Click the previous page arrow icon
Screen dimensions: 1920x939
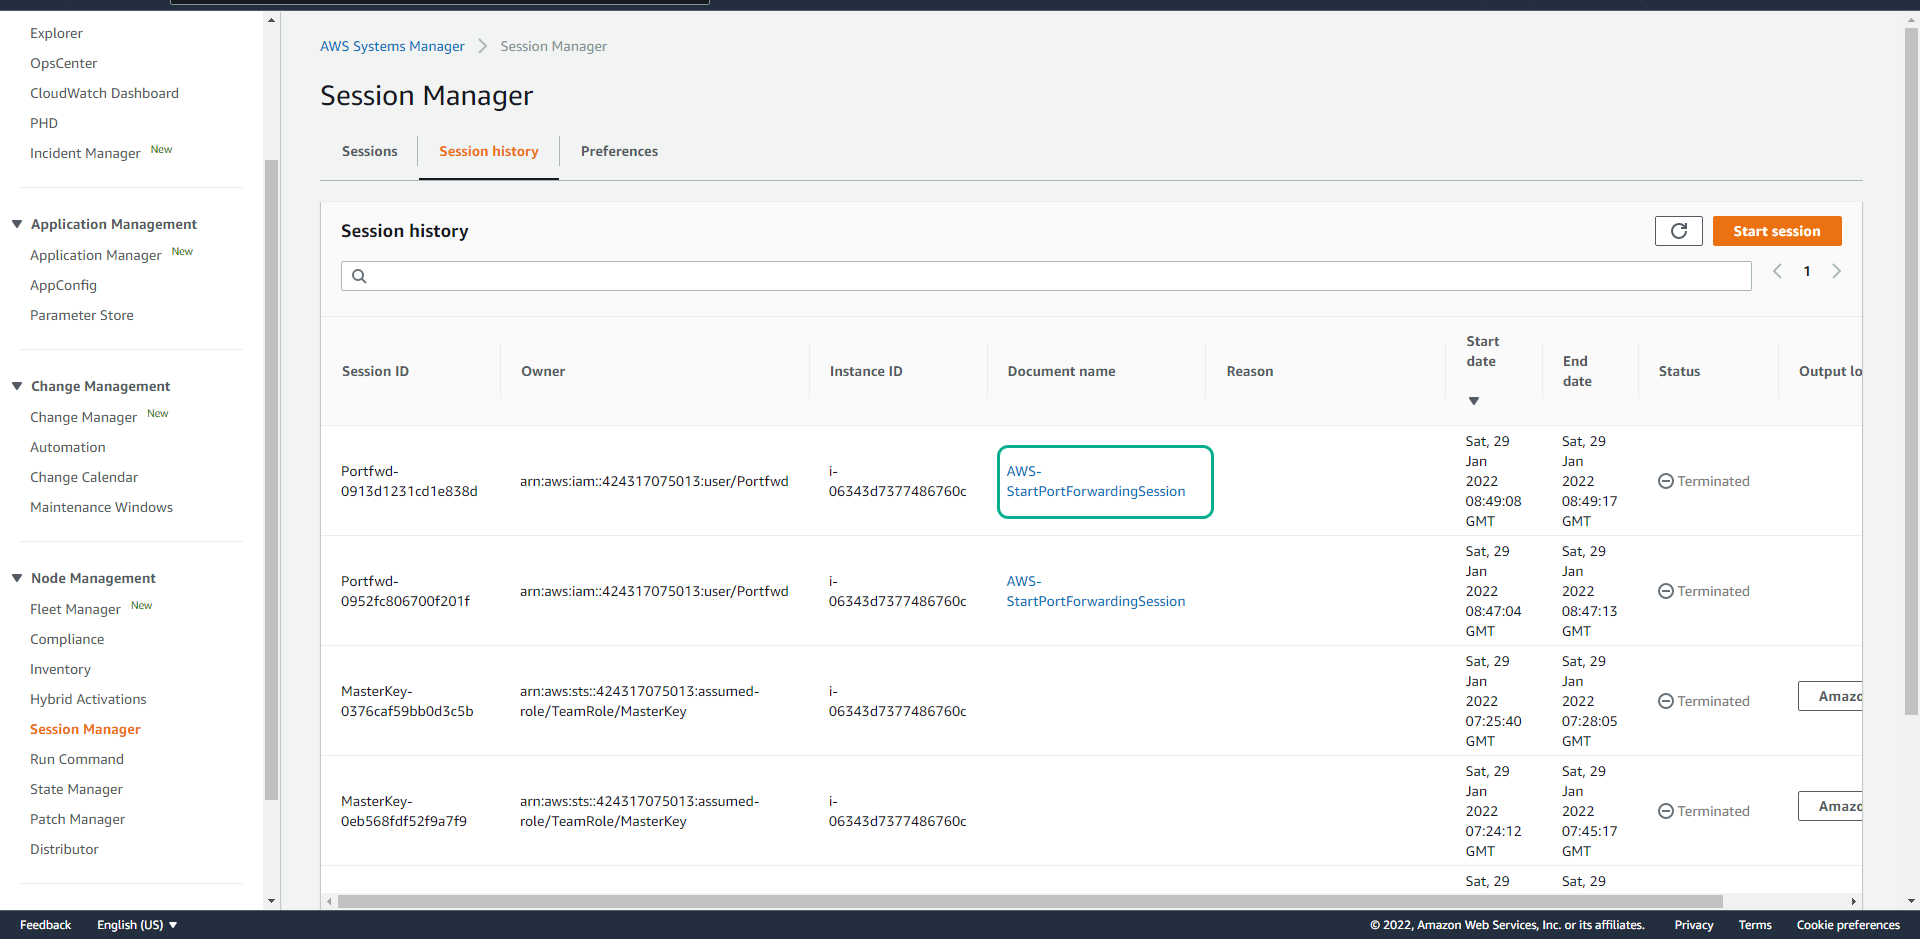tap(1776, 271)
